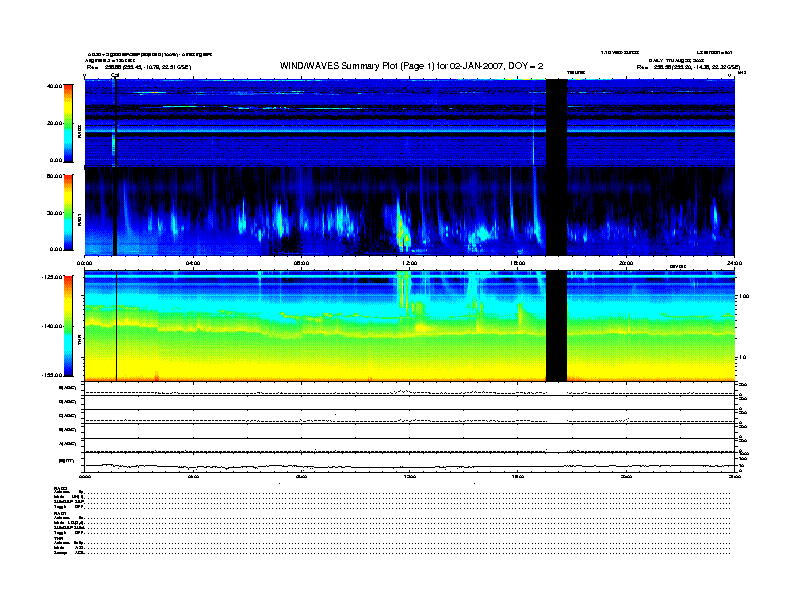Click the 12:00 label under the RAD1 spectrogram
The width and height of the screenshot is (792, 612).
[x=409, y=263]
